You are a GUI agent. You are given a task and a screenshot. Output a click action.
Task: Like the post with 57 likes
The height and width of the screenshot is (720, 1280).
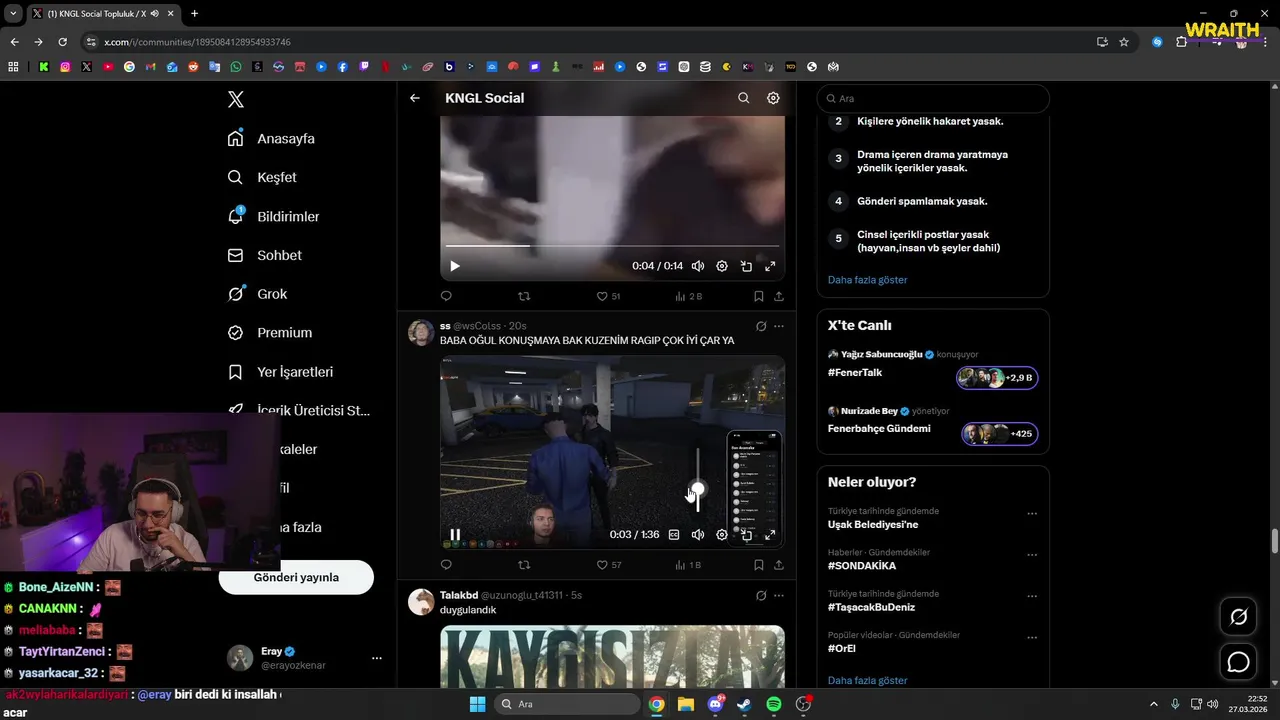coord(602,565)
